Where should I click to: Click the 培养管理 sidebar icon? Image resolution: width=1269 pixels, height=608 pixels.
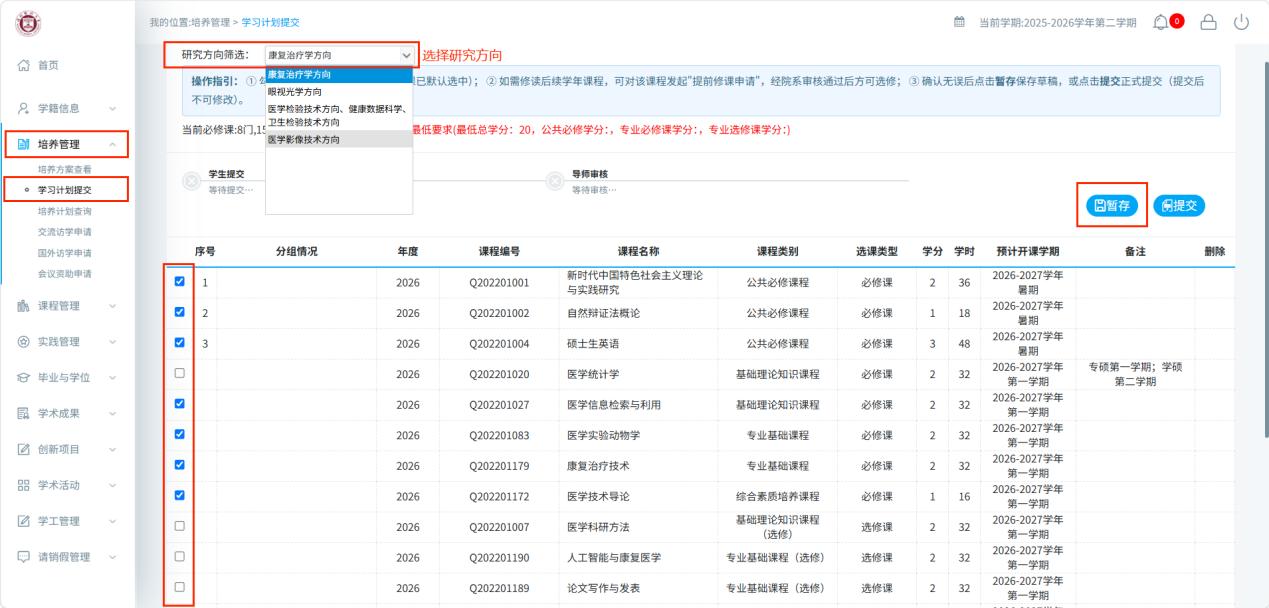pos(21,145)
